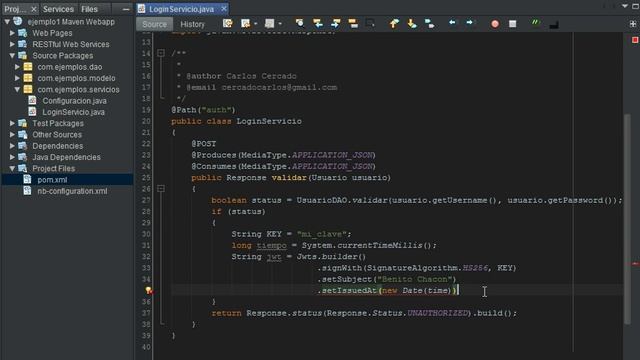Click line number 40 in the gutter
640x360 pixels.
146,347
